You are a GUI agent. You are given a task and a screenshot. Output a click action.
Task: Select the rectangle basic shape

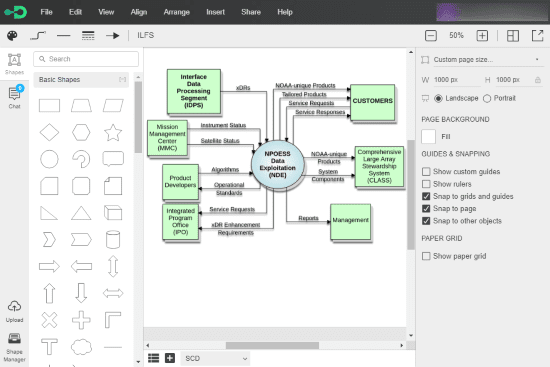pyautogui.click(x=49, y=106)
